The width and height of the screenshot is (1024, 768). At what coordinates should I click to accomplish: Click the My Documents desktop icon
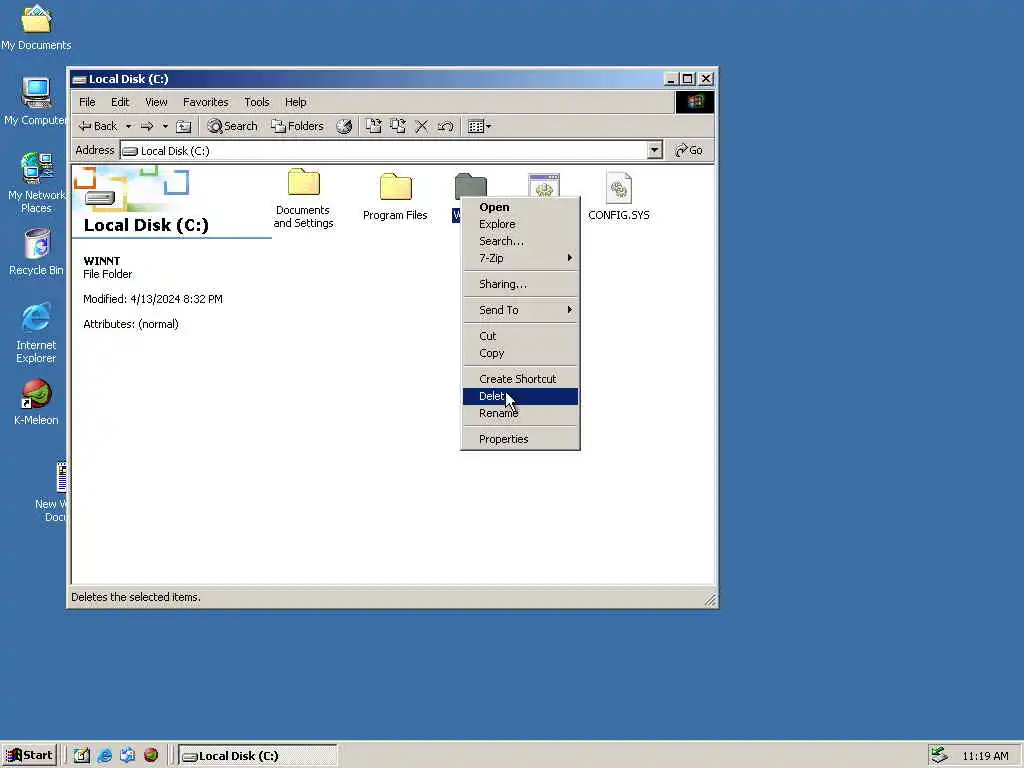coord(36,27)
